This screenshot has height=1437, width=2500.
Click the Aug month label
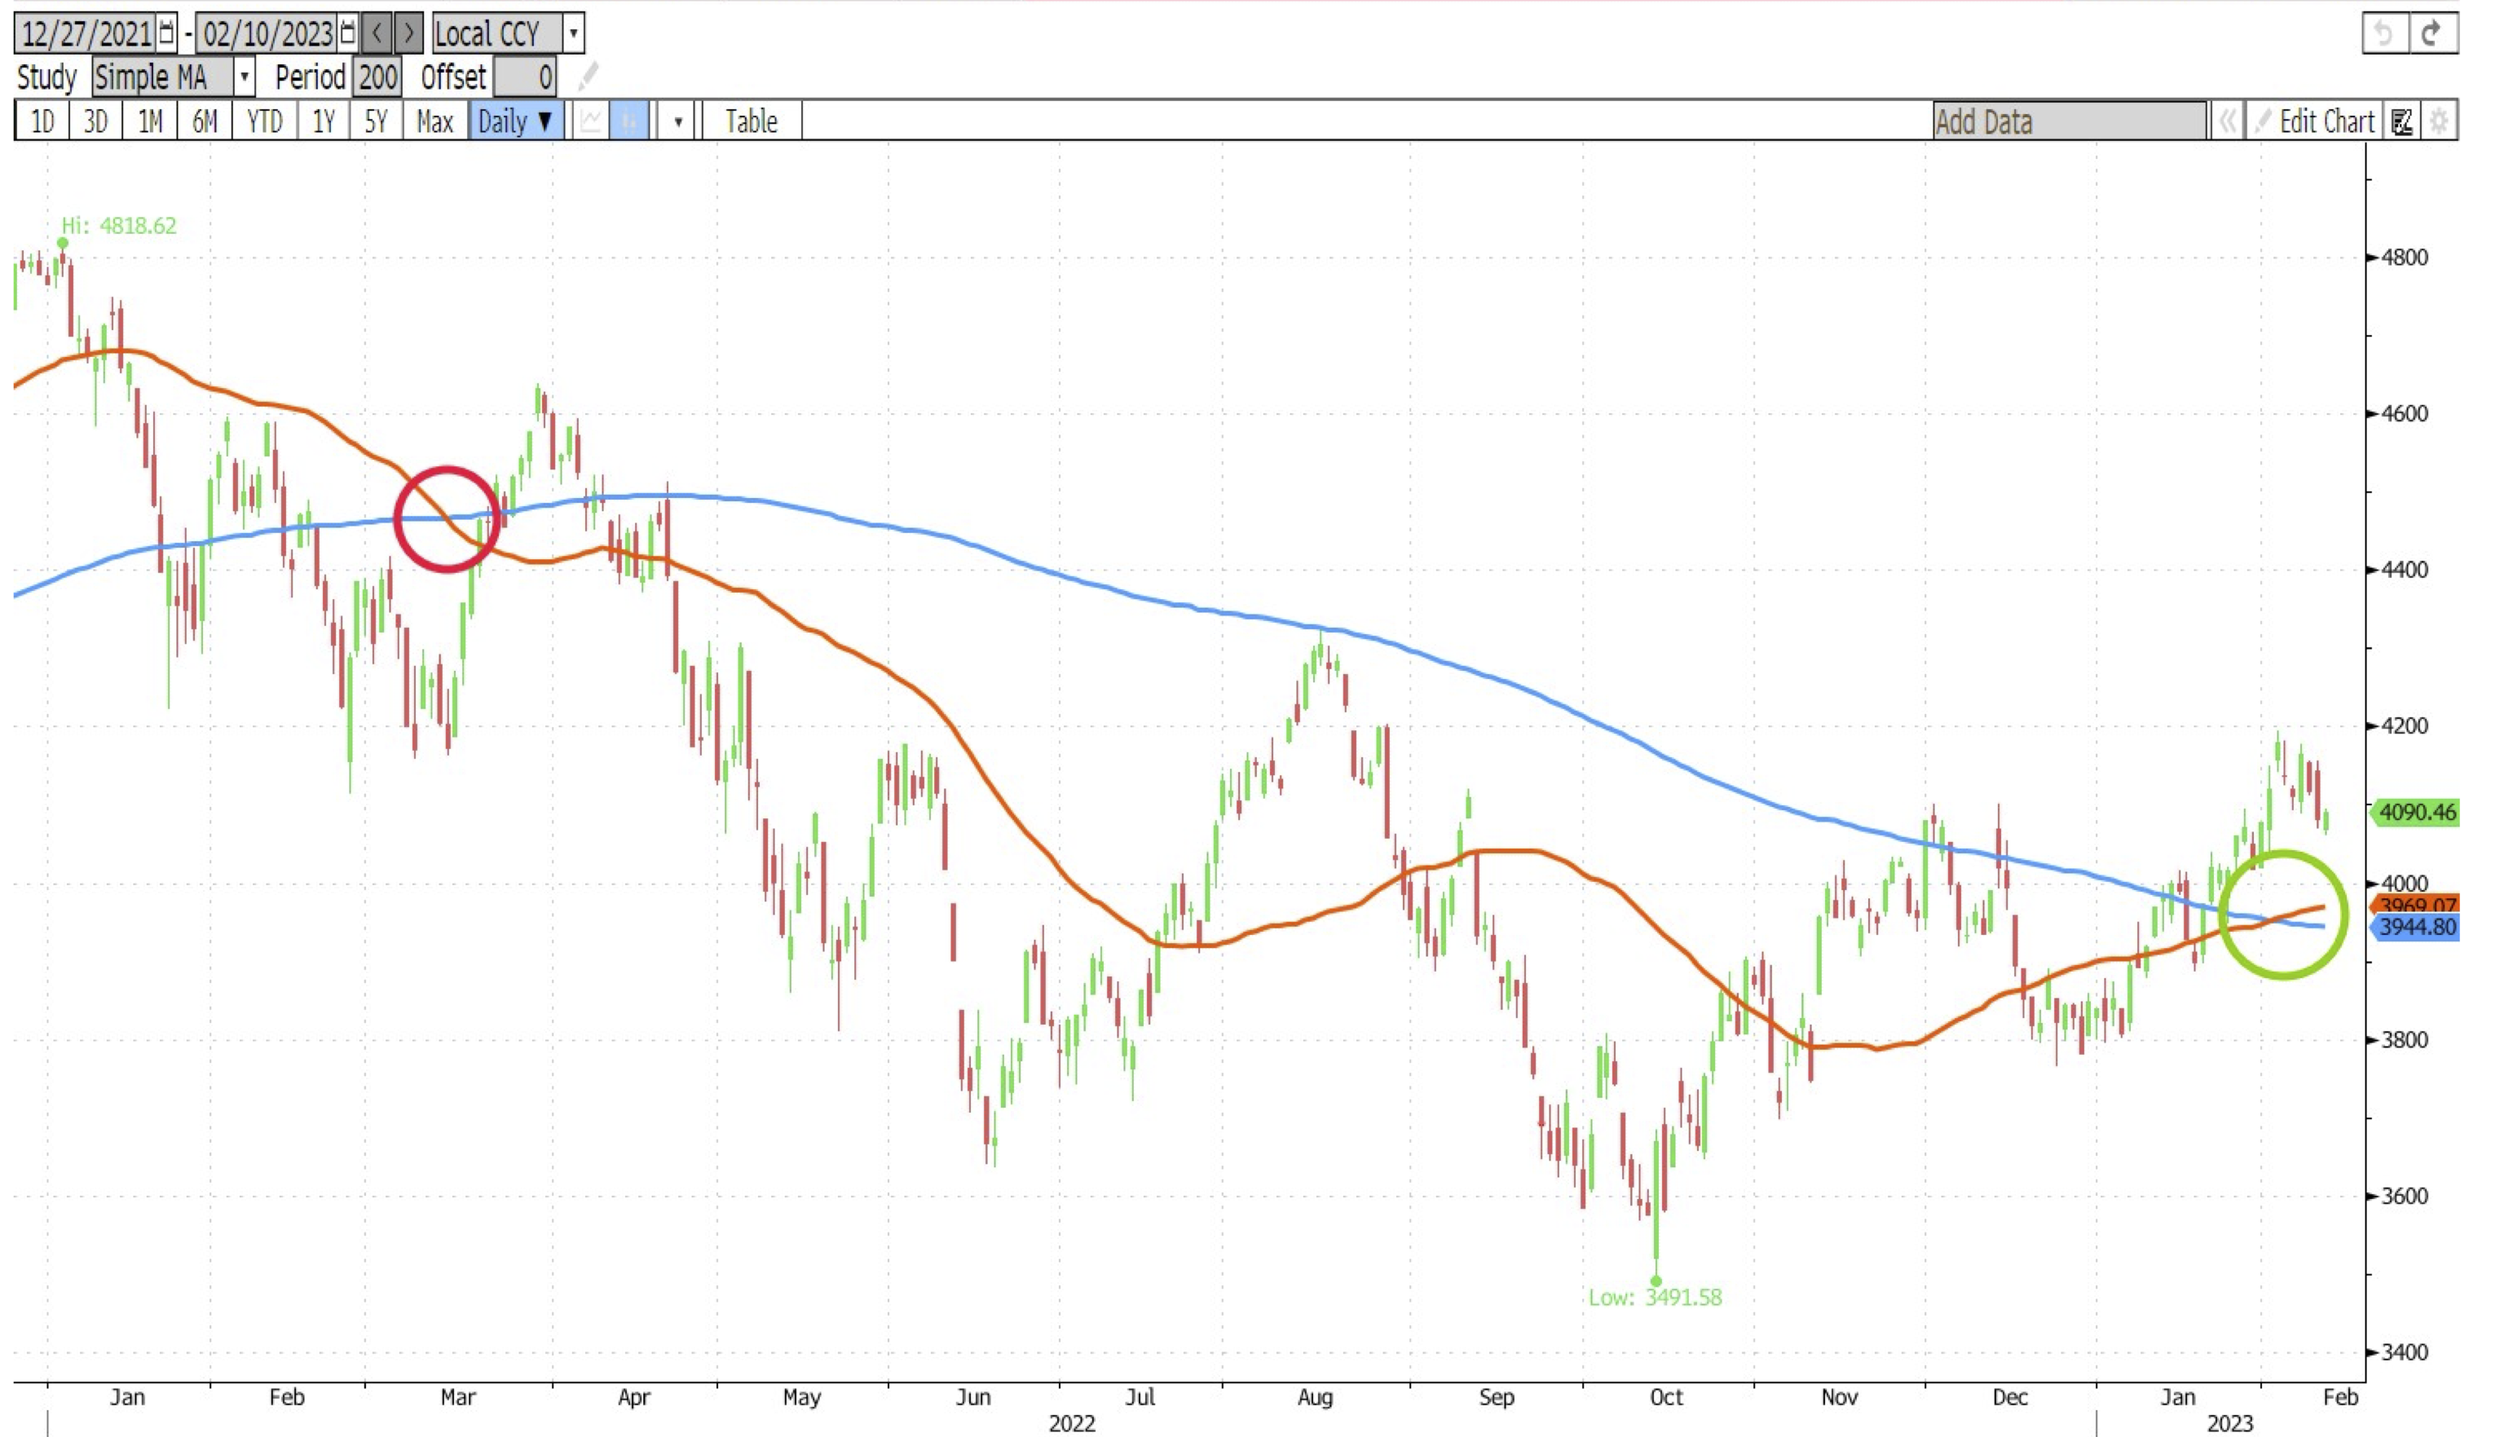pyautogui.click(x=1315, y=1396)
